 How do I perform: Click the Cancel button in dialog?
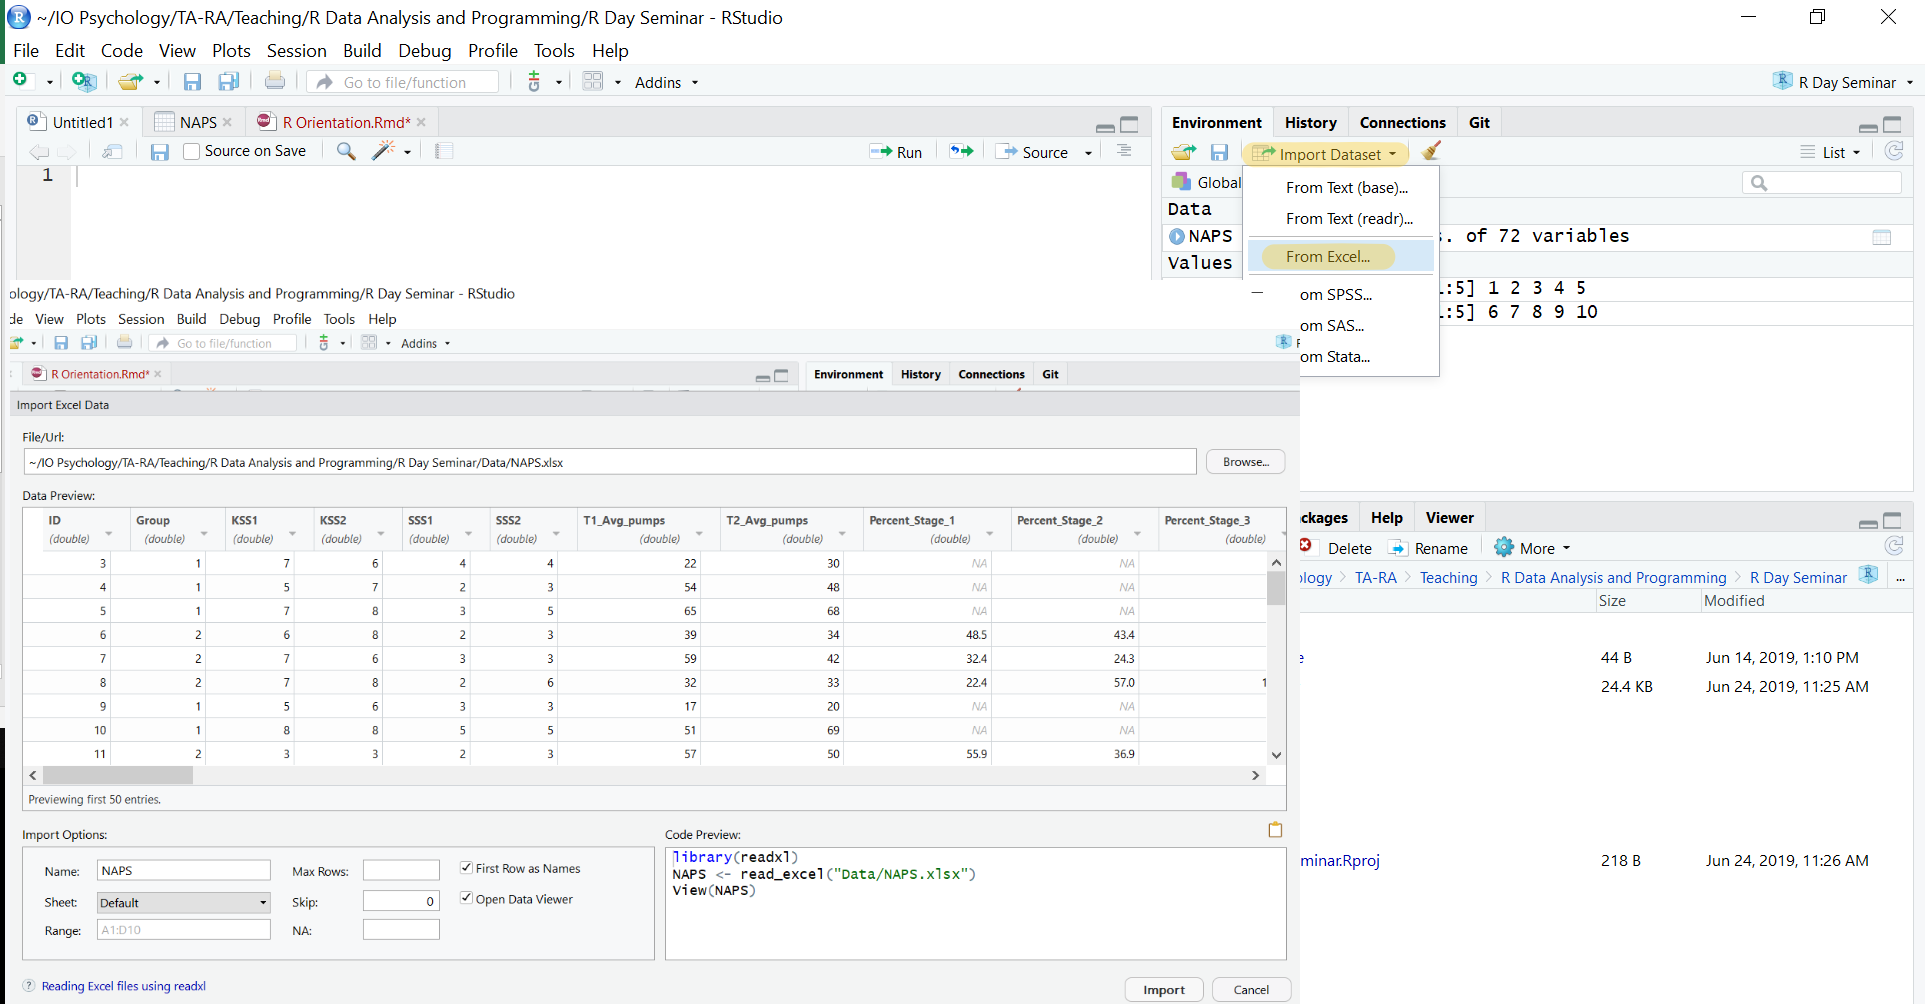pyautogui.click(x=1251, y=990)
